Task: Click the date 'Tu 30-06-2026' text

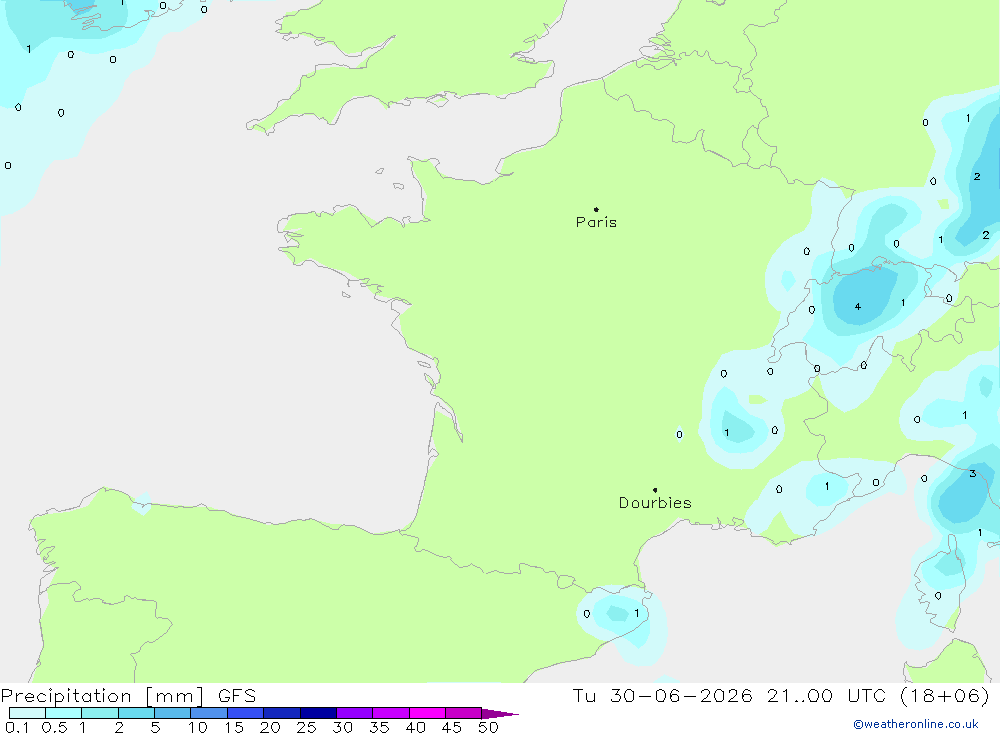Action: tap(662, 695)
